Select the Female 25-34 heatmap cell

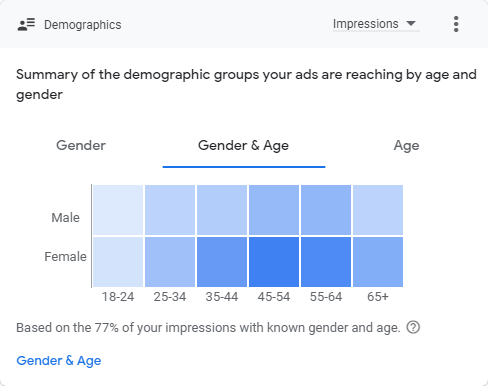coord(170,262)
